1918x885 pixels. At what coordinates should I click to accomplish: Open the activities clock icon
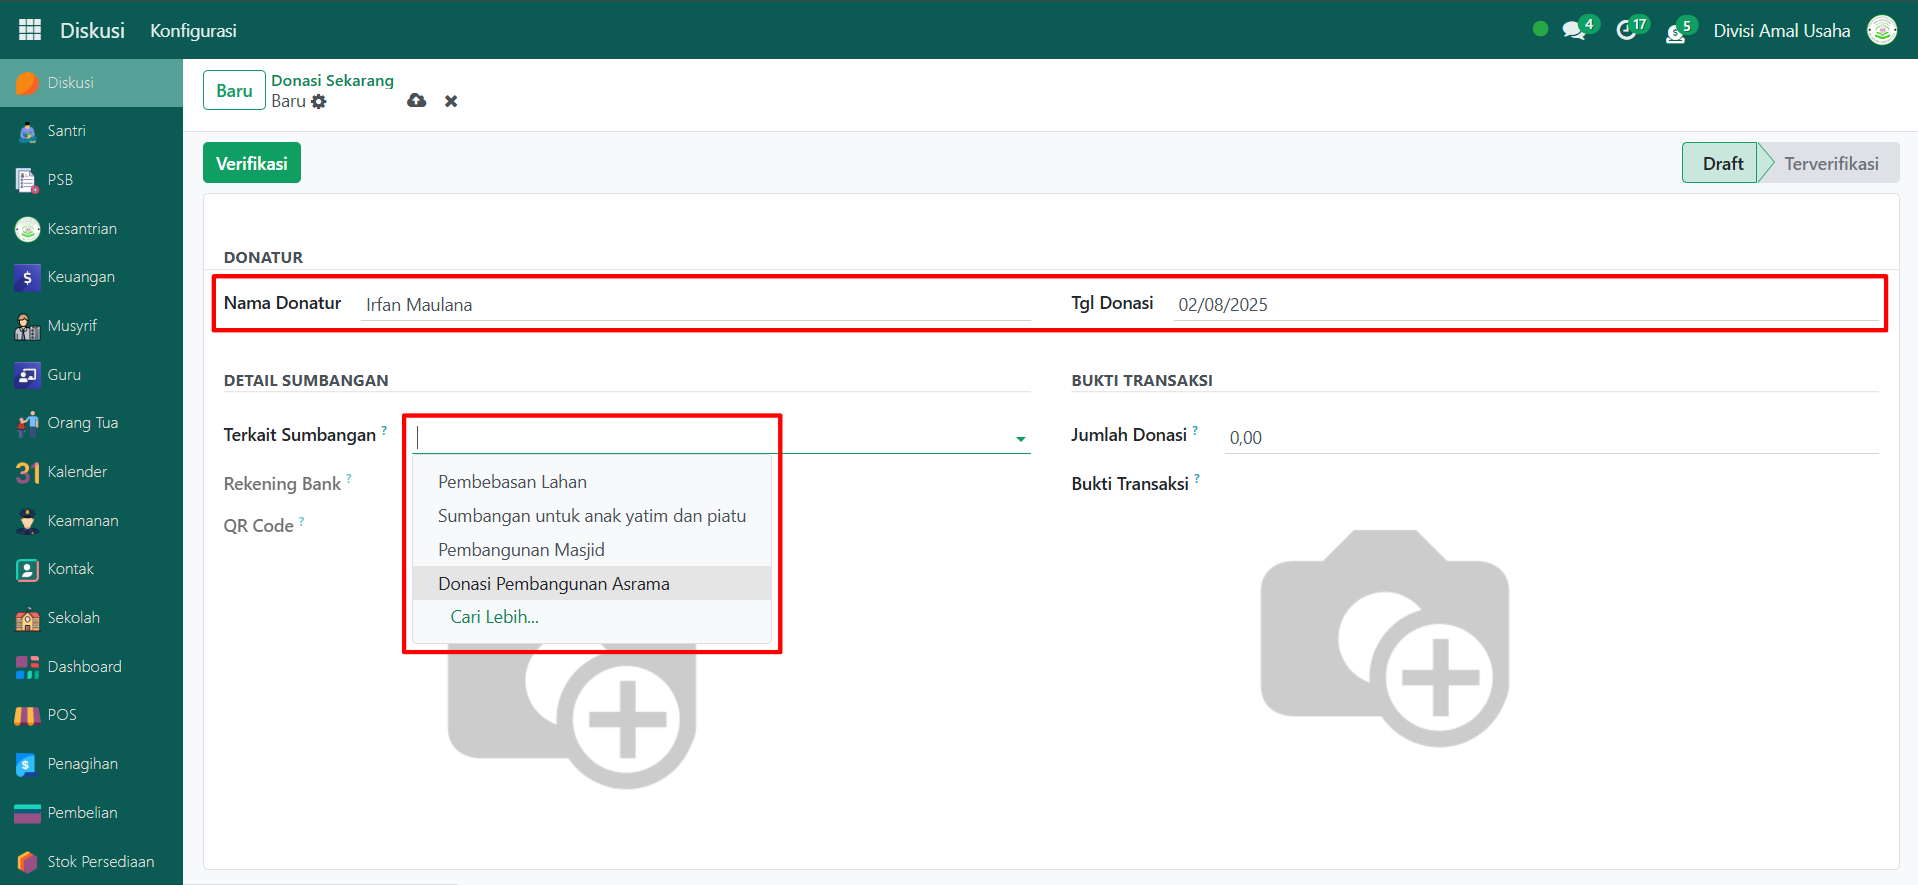(x=1627, y=31)
